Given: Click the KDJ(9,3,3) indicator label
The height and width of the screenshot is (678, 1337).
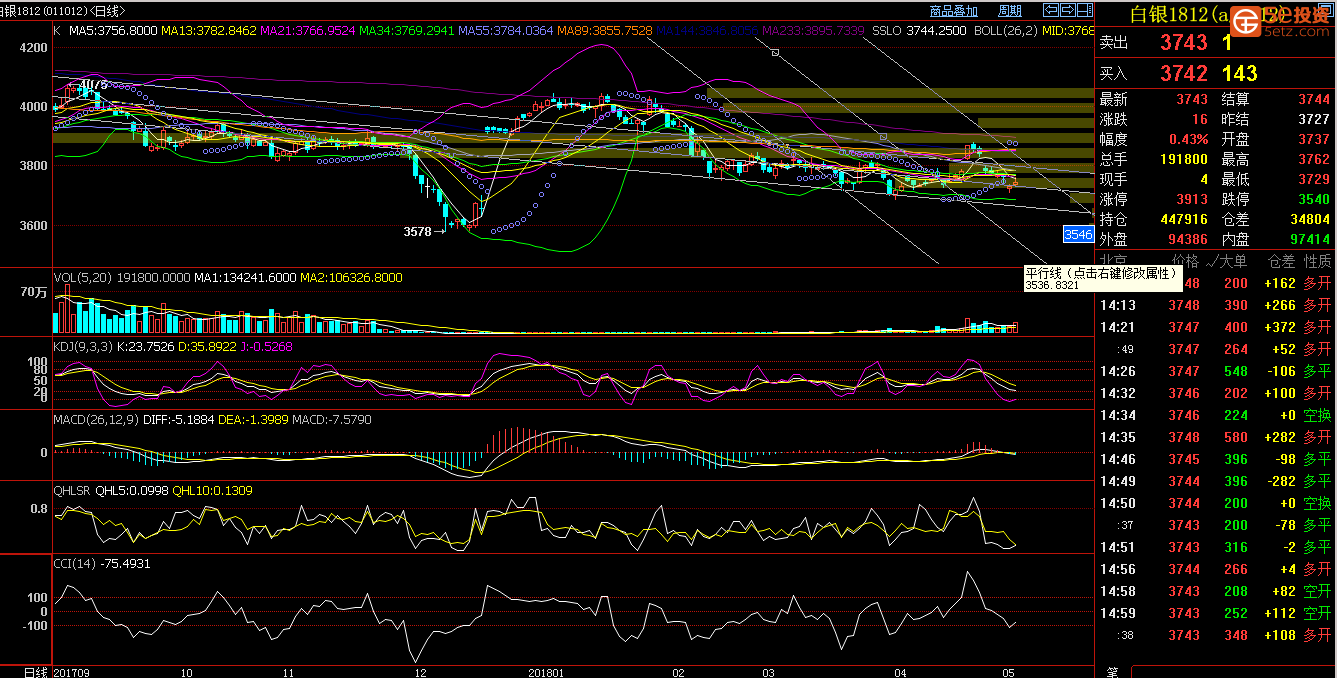Looking at the screenshot, I should click(x=84, y=346).
